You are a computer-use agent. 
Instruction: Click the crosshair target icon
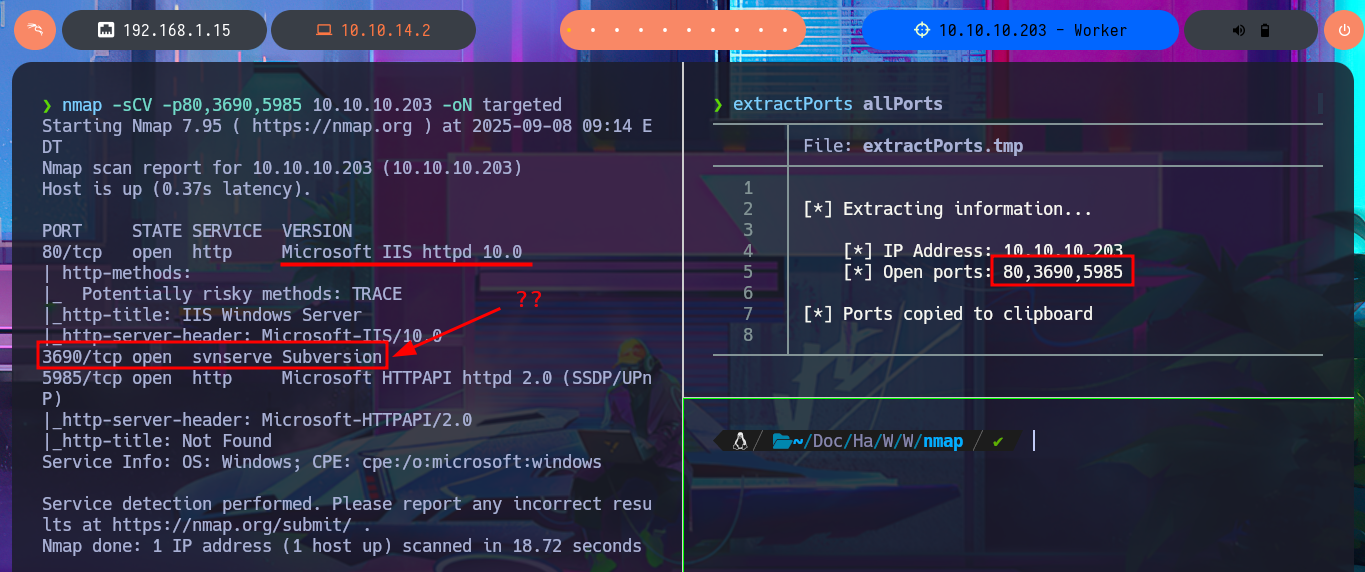922,30
